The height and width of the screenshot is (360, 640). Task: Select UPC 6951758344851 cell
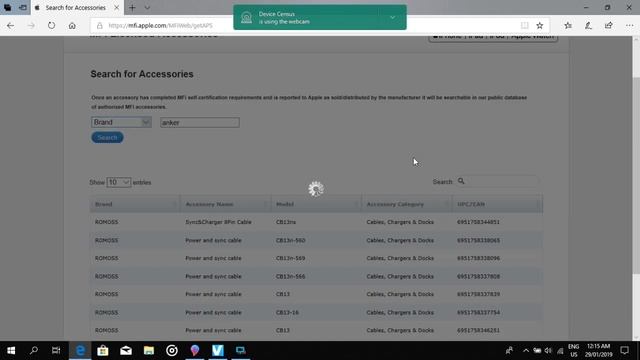(x=478, y=222)
